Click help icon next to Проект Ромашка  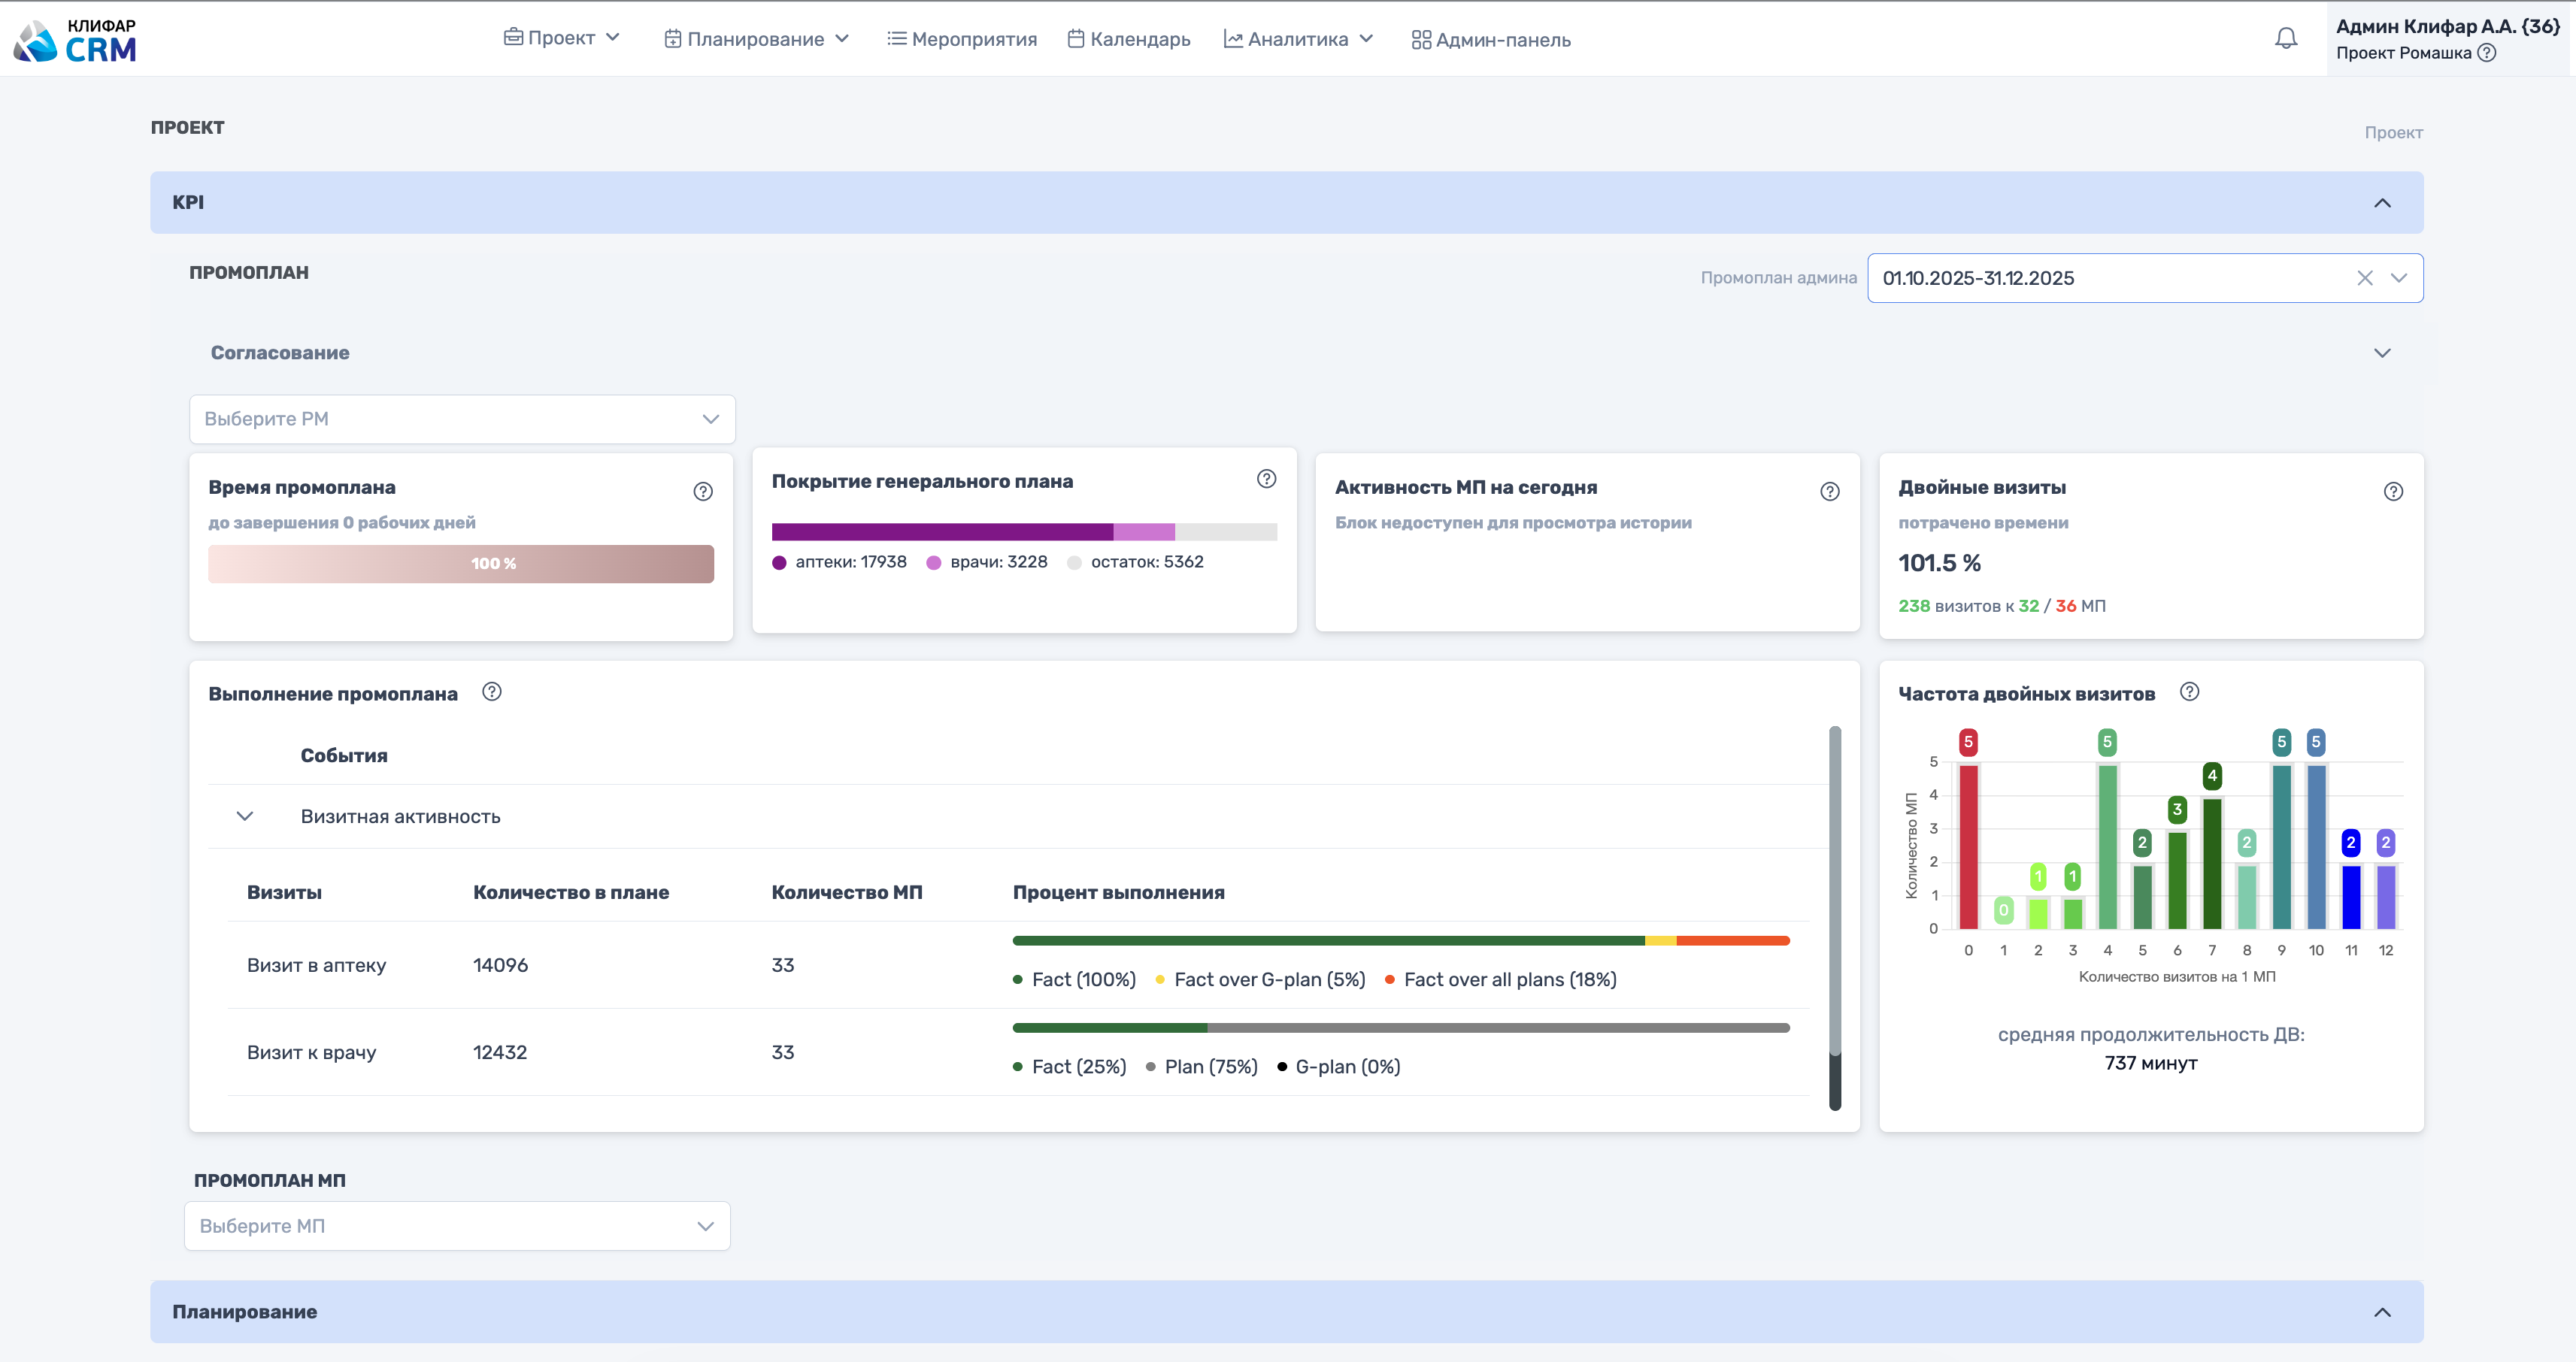point(2487,53)
